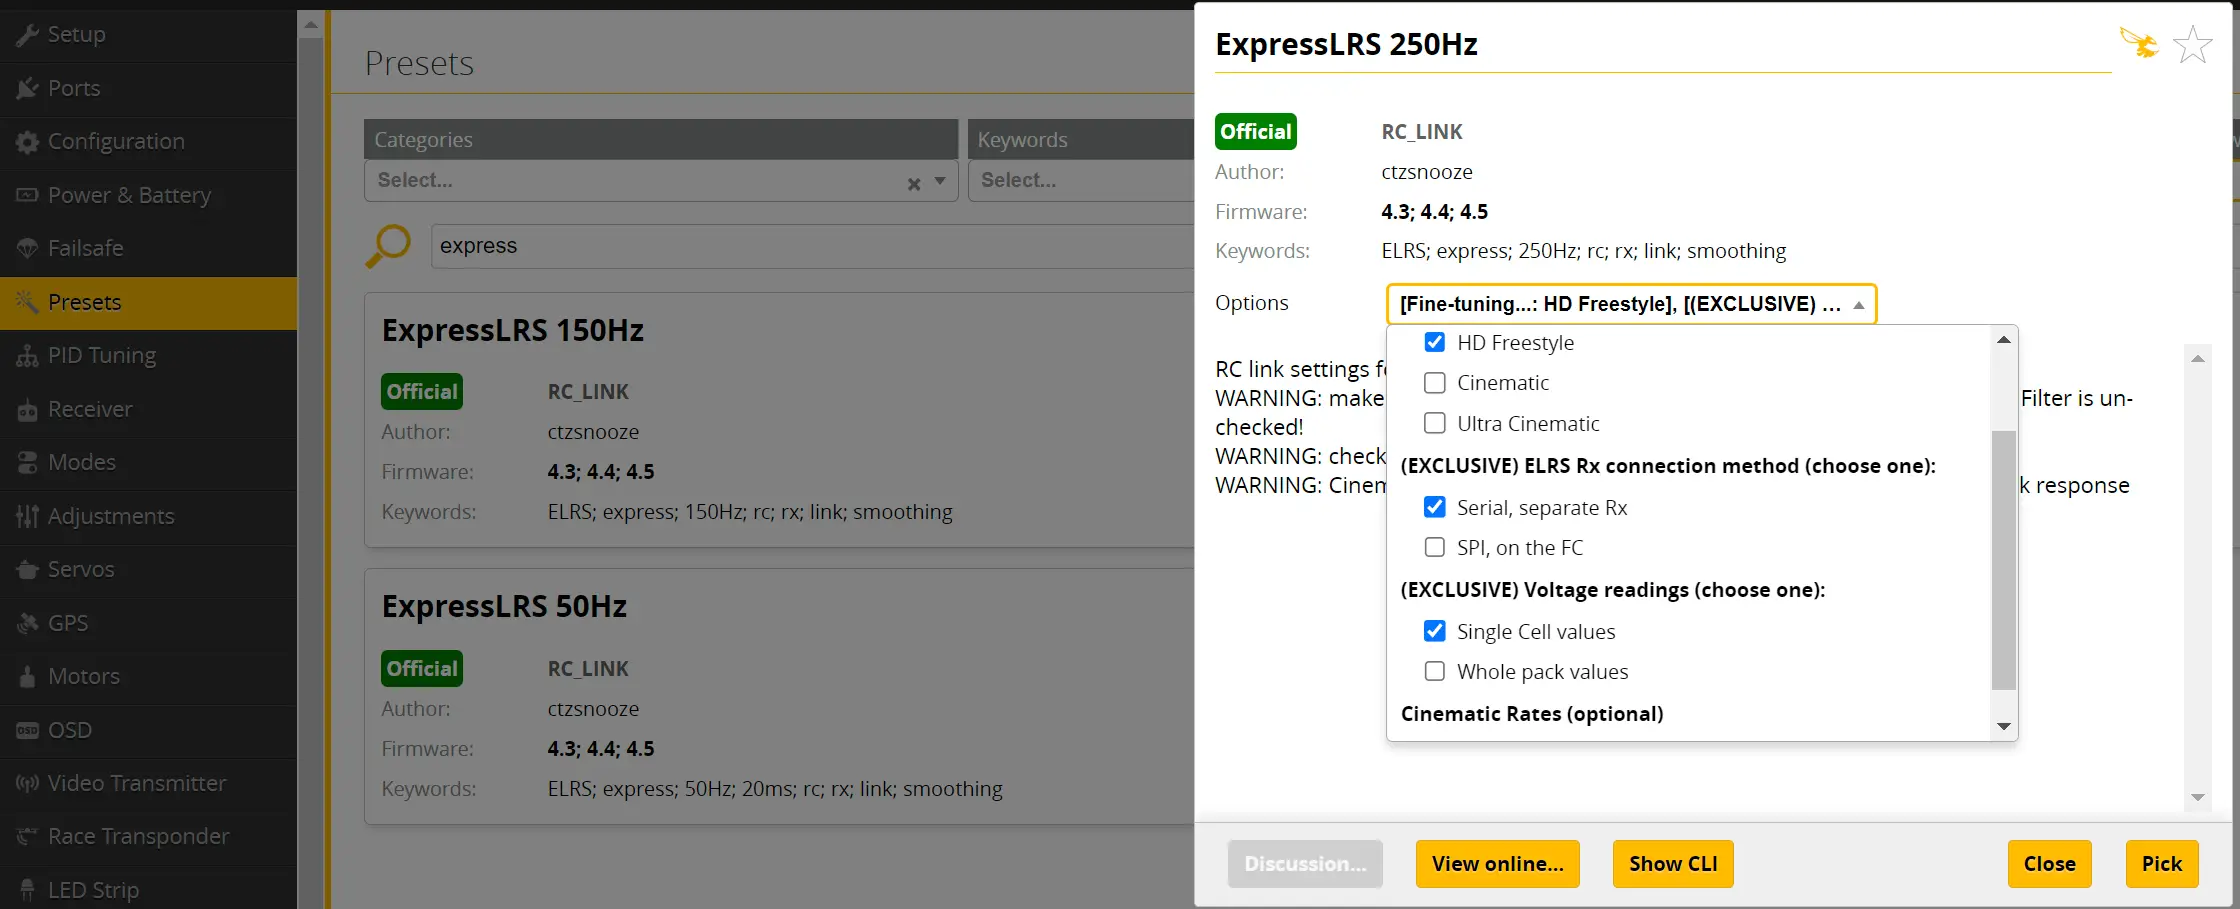The image size is (2240, 909).
Task: Switch to the Race Transponder tab
Action: [x=148, y=837]
